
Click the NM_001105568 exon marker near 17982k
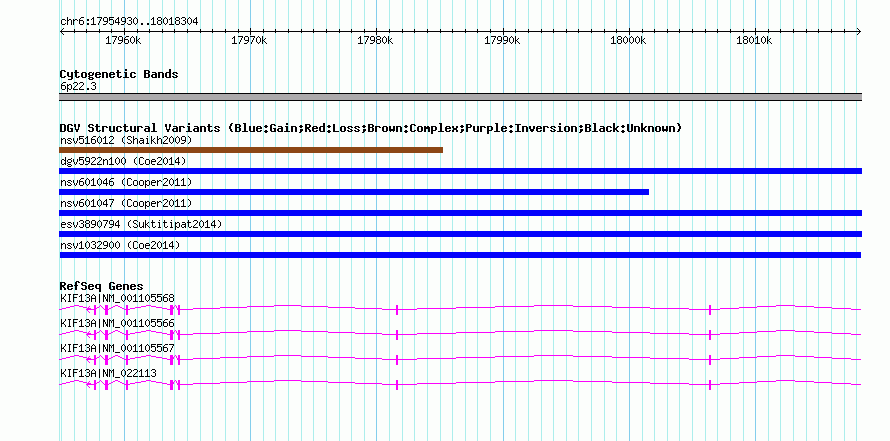(x=397, y=309)
